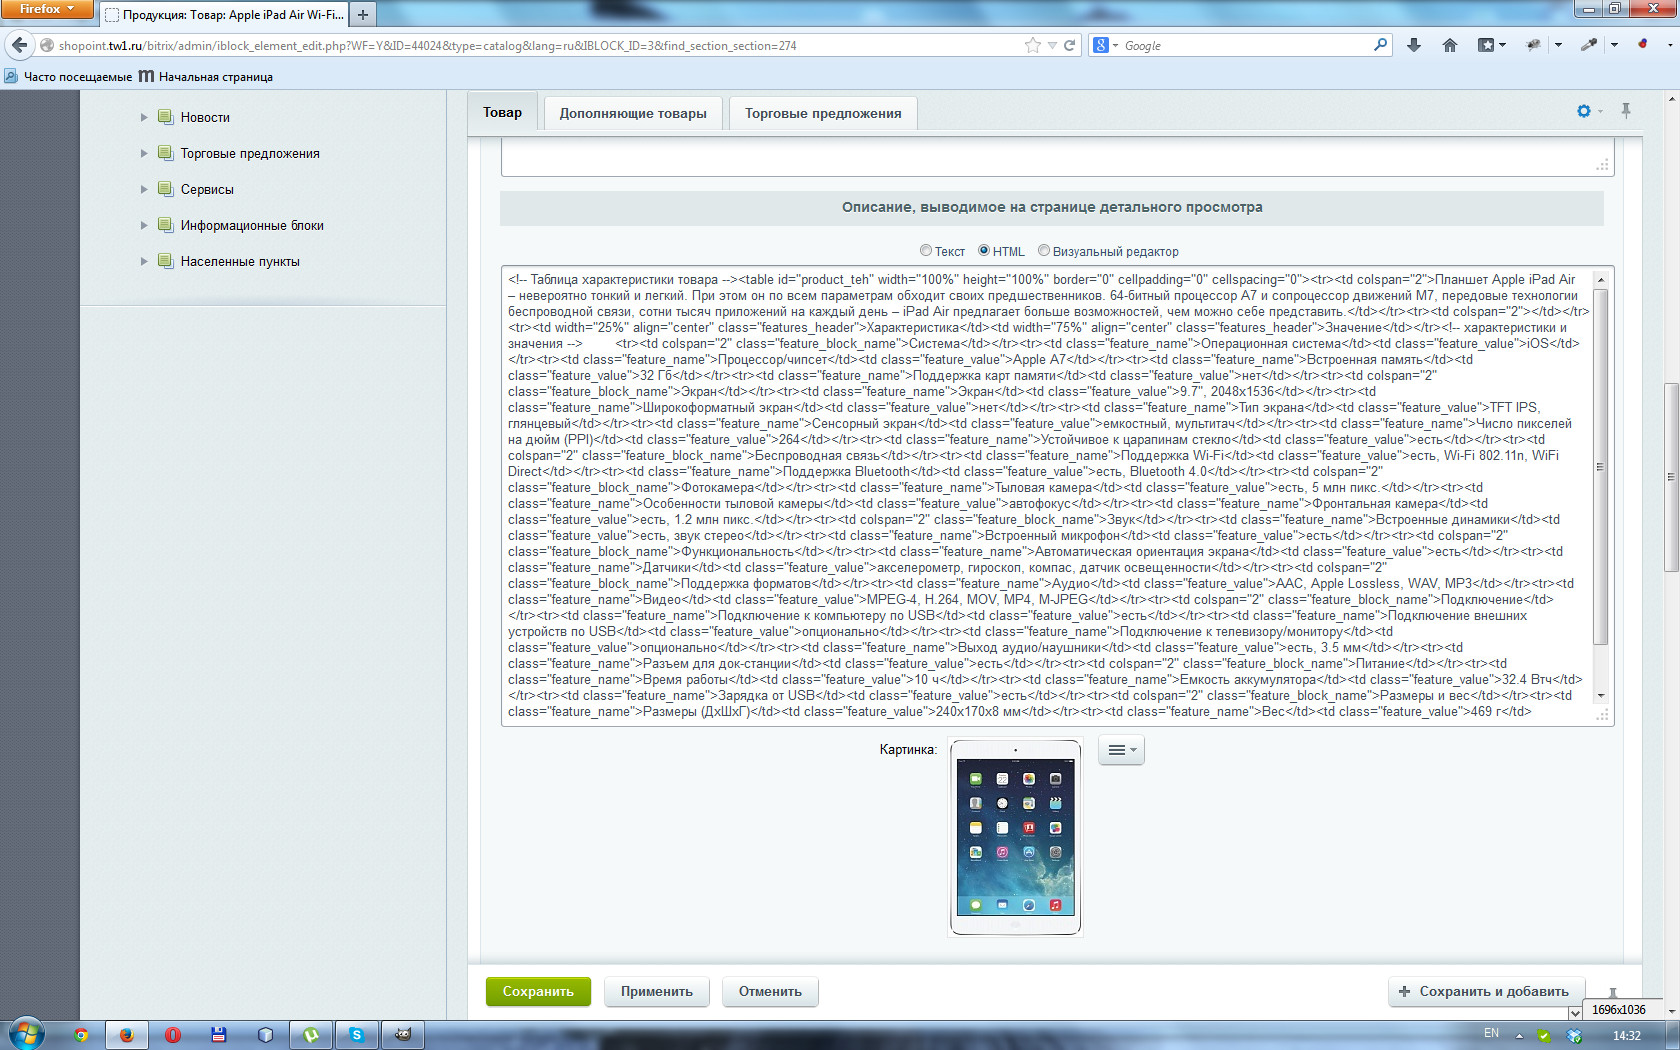Open the Начальная страница bookmark
This screenshot has width=1680, height=1050.
point(206,76)
